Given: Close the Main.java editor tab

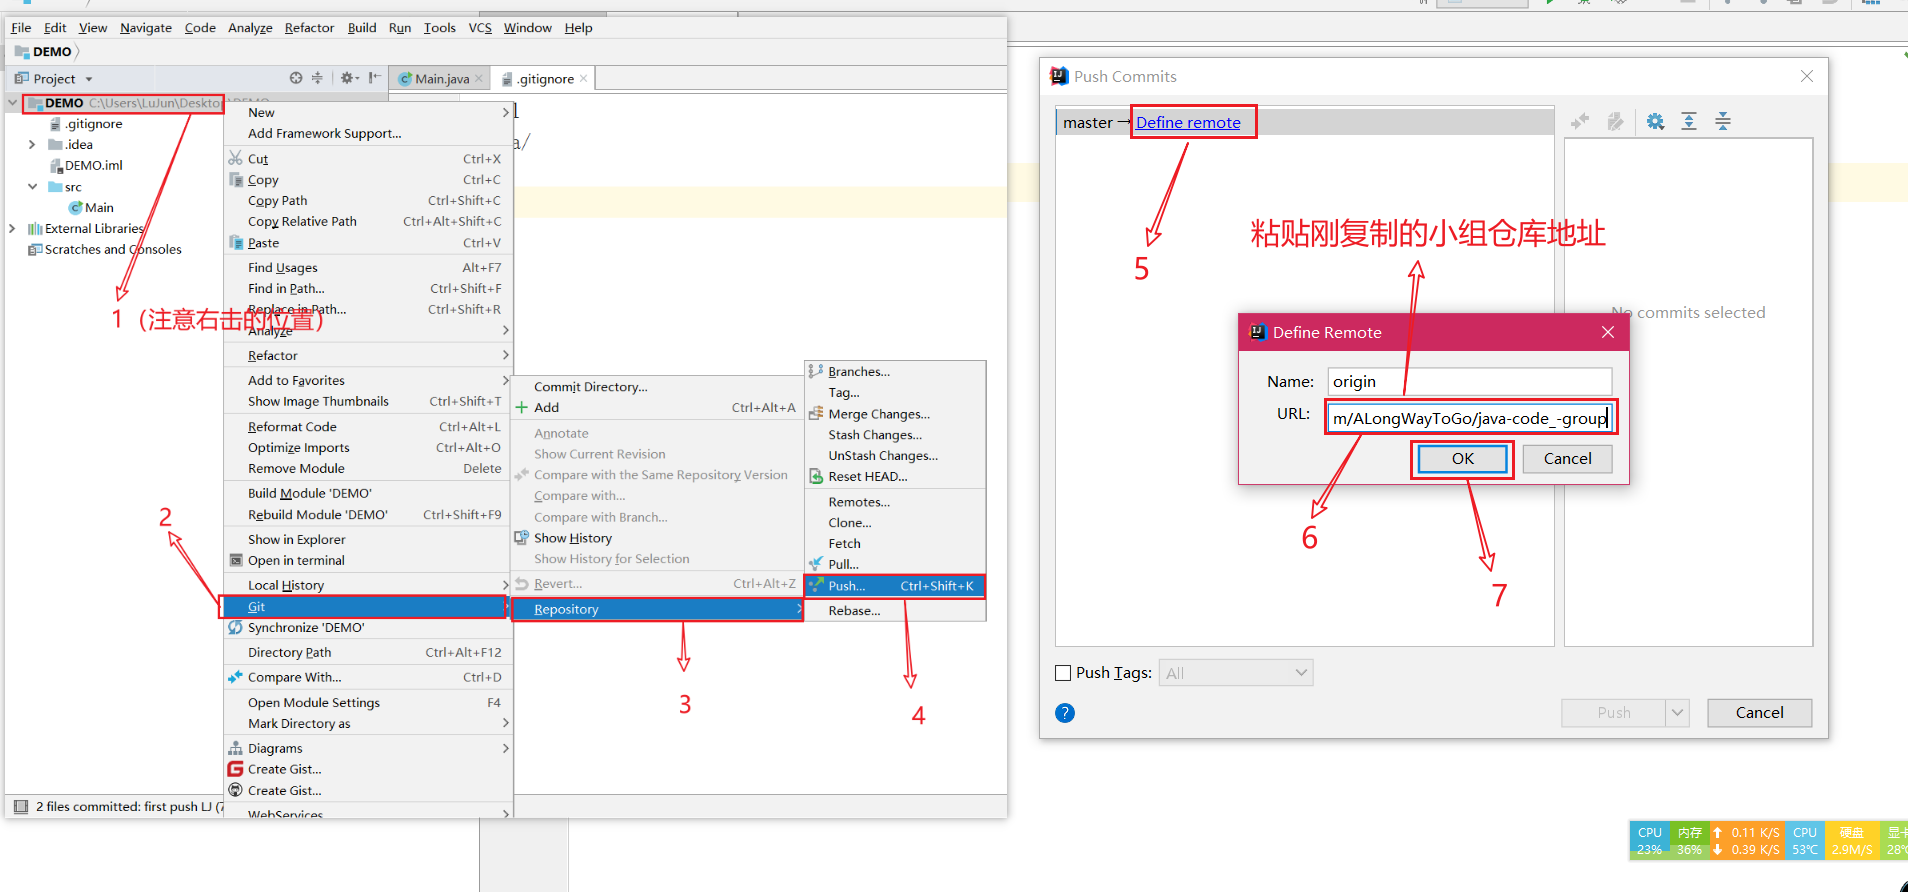Looking at the screenshot, I should pos(479,79).
